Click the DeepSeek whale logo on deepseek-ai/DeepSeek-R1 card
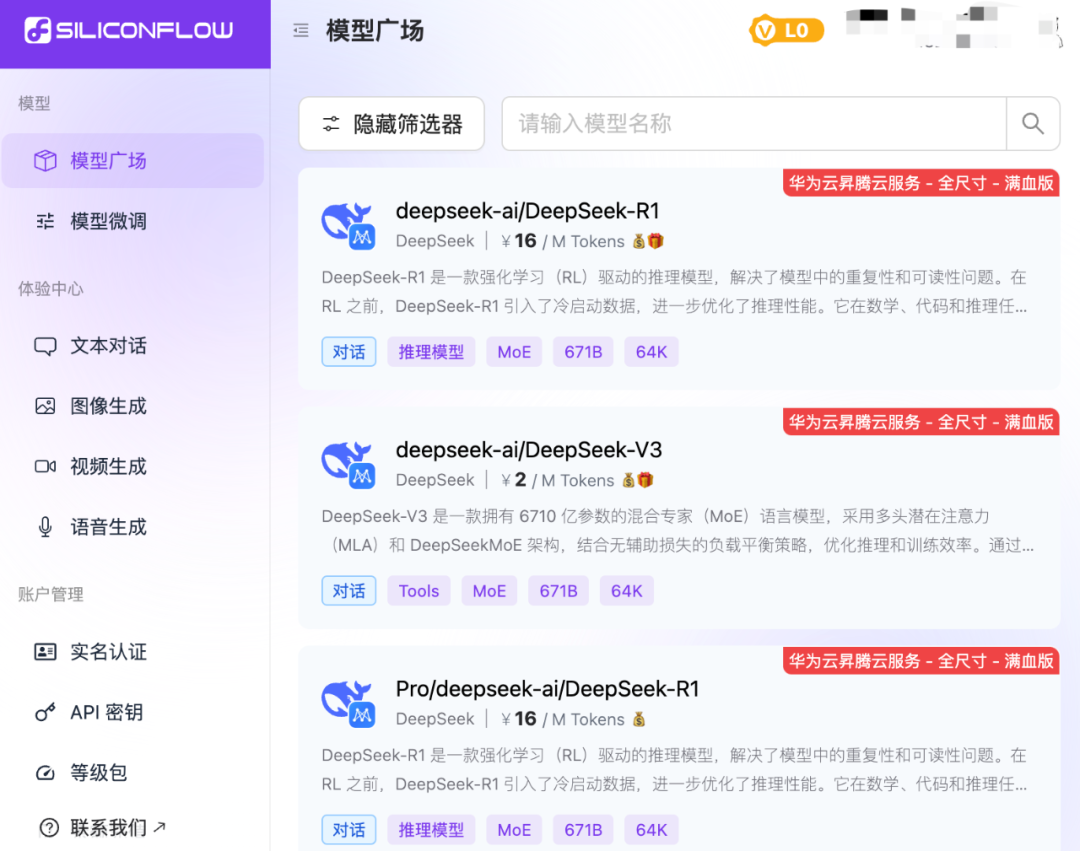The image size is (1080, 851). click(349, 224)
